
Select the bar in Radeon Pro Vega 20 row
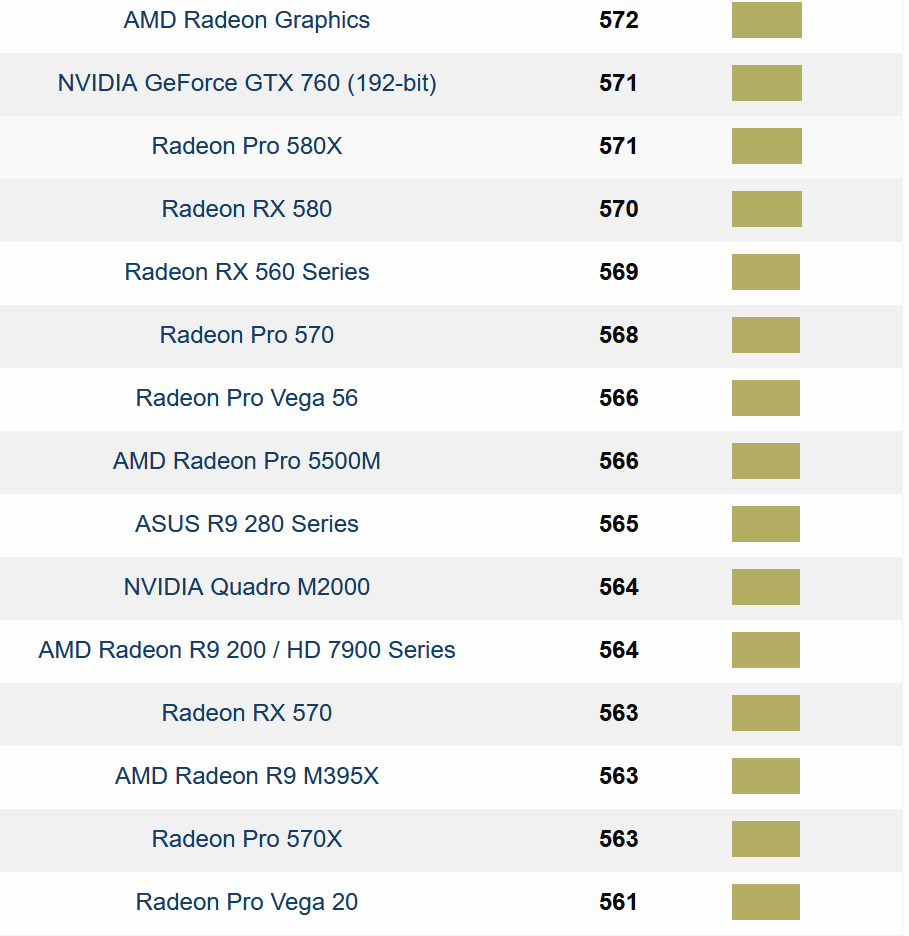(766, 902)
